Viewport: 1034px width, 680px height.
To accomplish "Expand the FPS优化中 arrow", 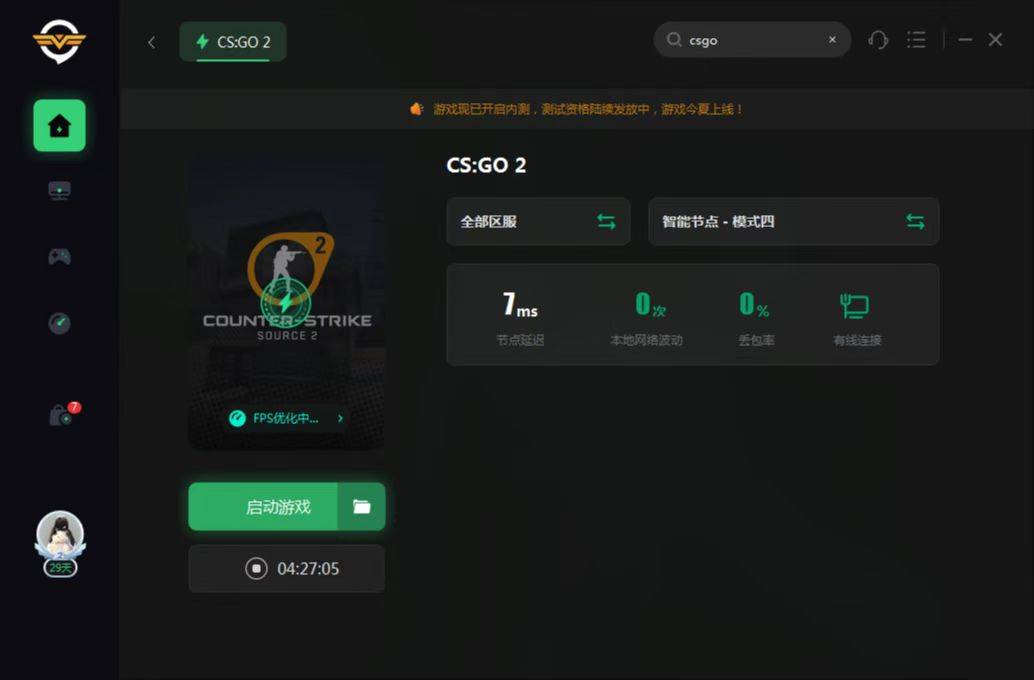I will coord(340,418).
